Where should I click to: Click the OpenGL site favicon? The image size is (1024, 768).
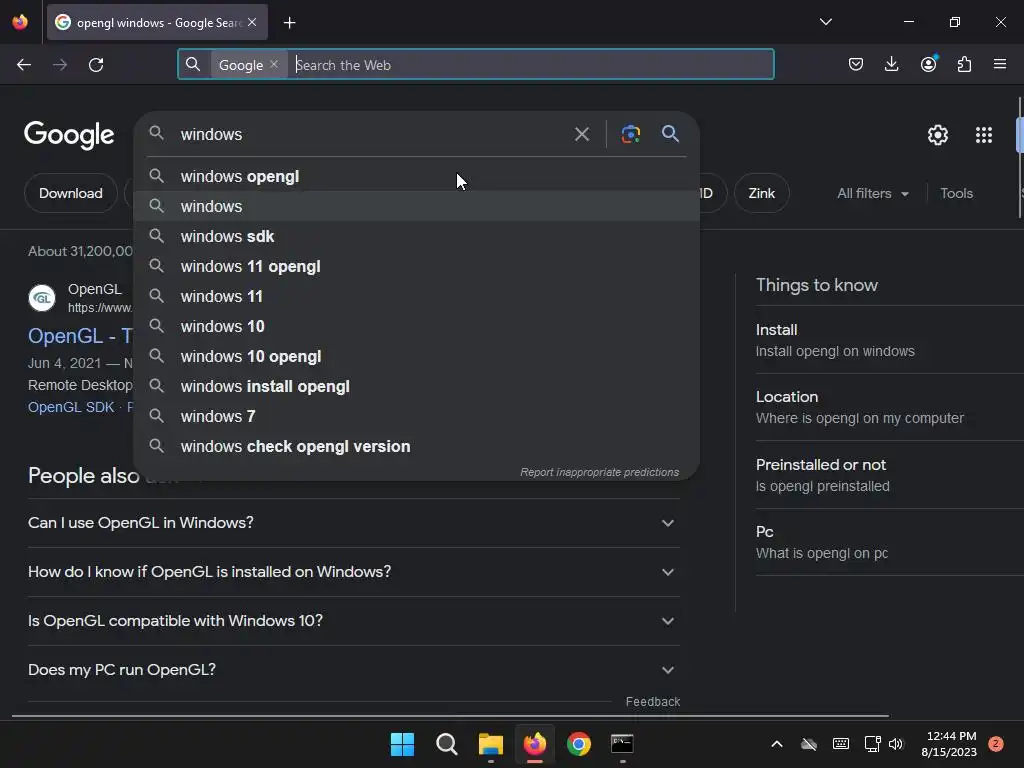(42, 298)
